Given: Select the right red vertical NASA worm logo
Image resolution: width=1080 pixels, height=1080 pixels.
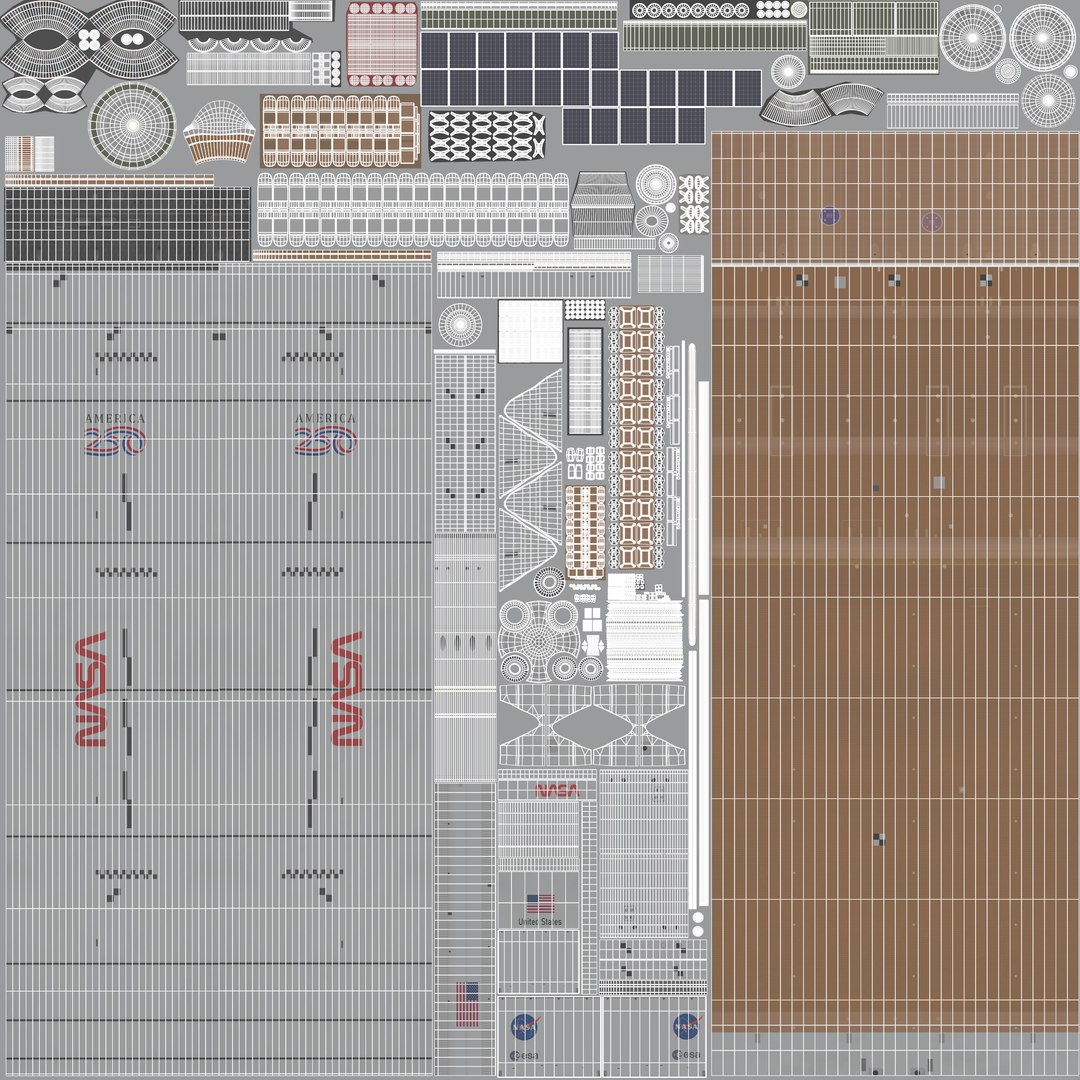Looking at the screenshot, I should [x=347, y=689].
